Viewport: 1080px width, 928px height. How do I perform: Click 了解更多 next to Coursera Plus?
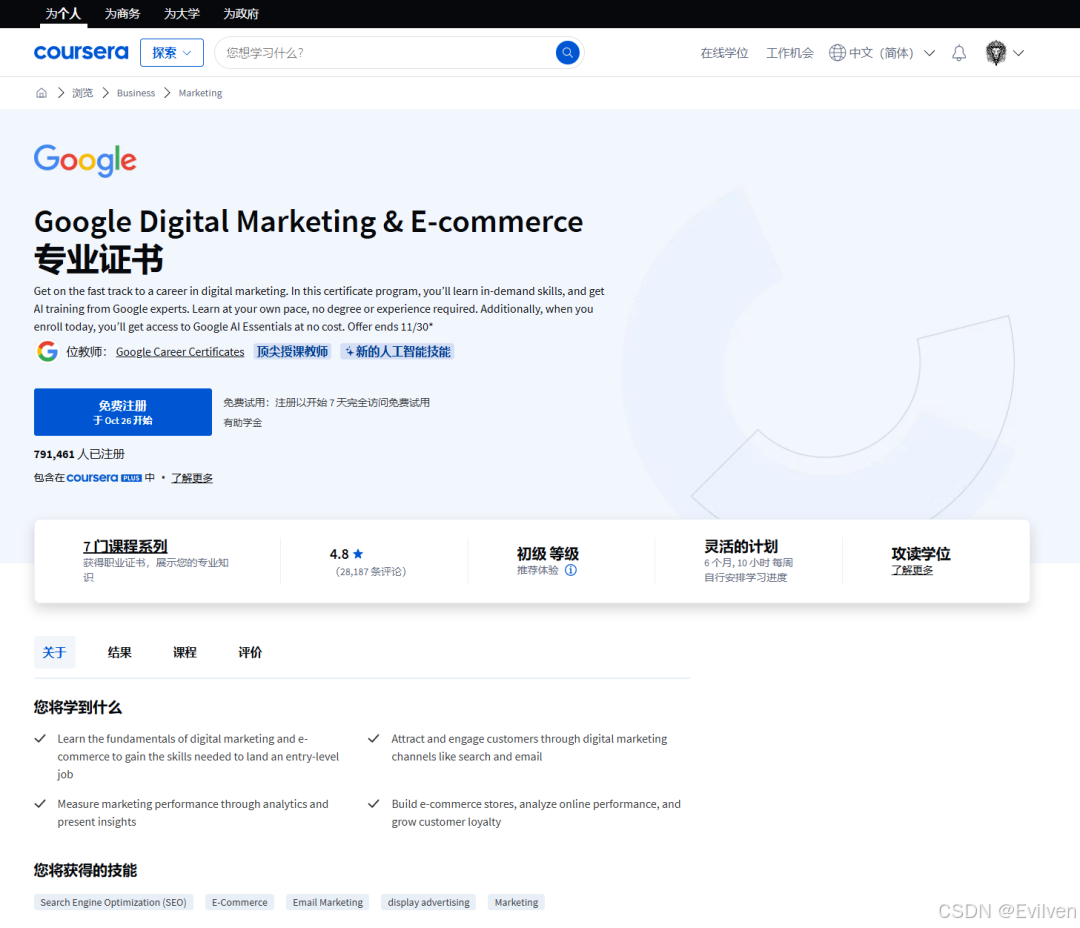point(192,478)
